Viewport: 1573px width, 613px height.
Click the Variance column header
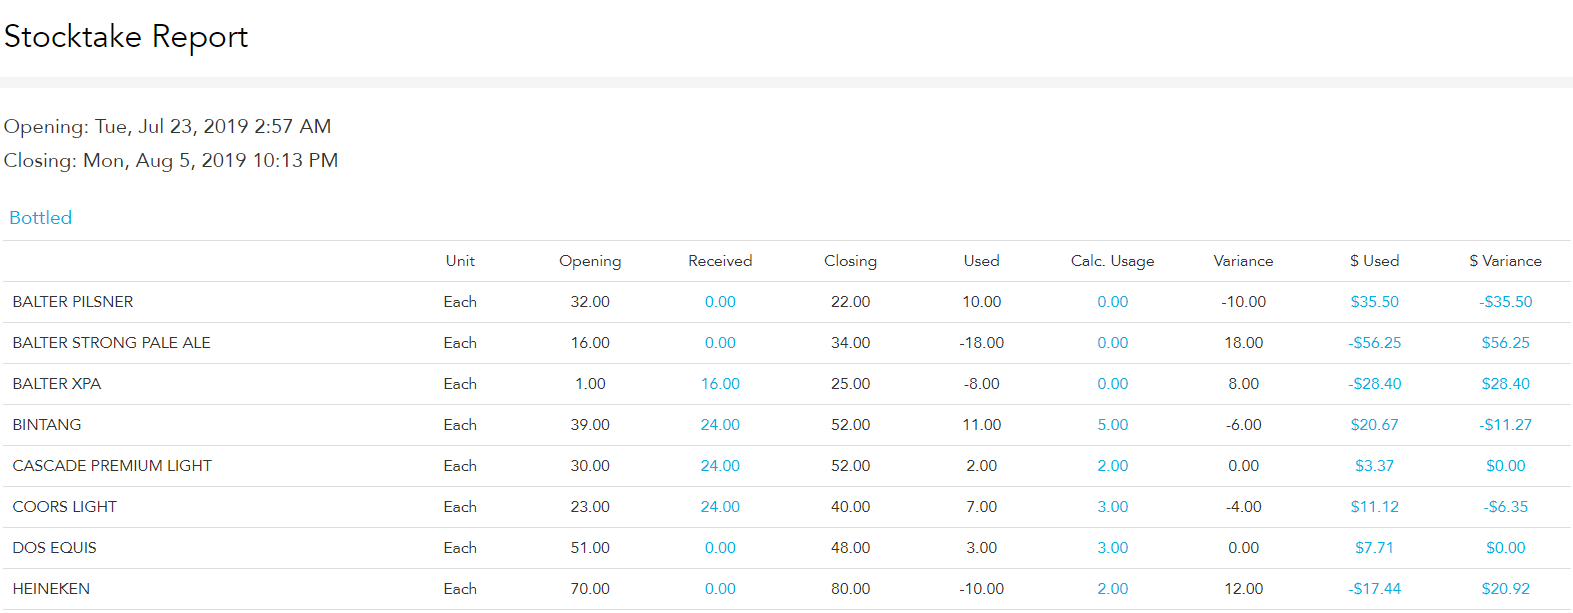coord(1244,261)
